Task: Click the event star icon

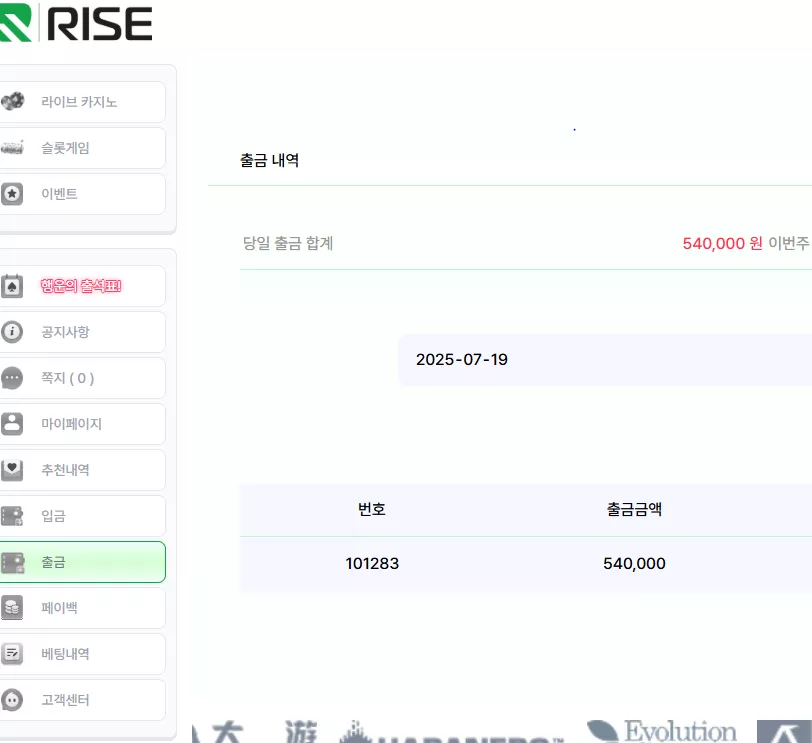Action: tap(12, 194)
